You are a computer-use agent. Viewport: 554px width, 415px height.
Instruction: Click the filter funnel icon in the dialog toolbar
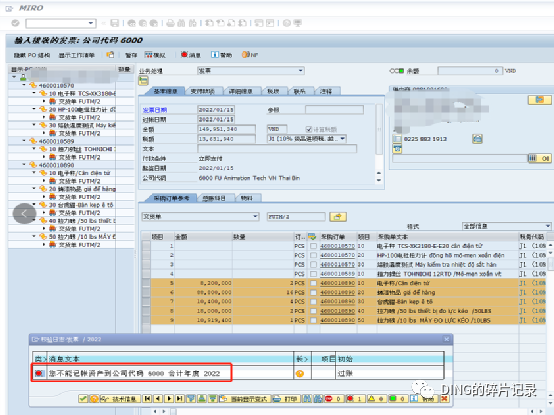[x=191, y=398]
